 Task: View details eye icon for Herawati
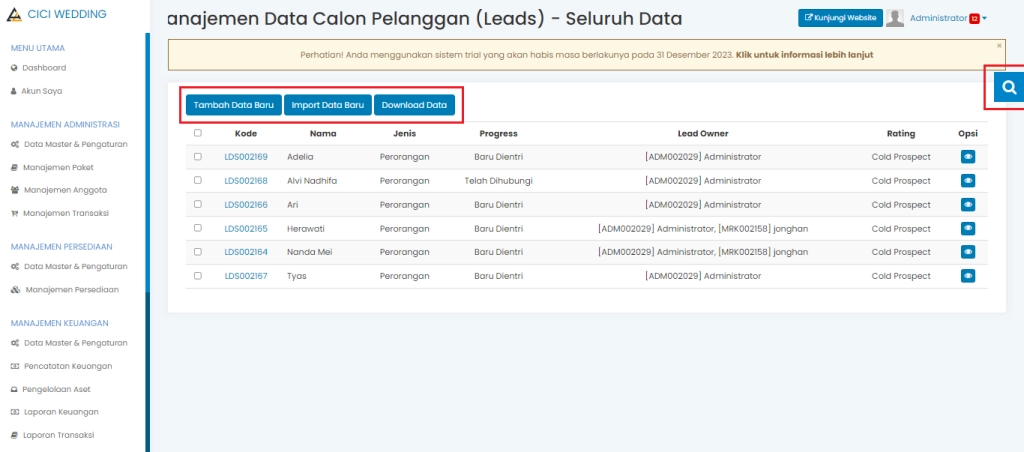pyautogui.click(x=968, y=228)
